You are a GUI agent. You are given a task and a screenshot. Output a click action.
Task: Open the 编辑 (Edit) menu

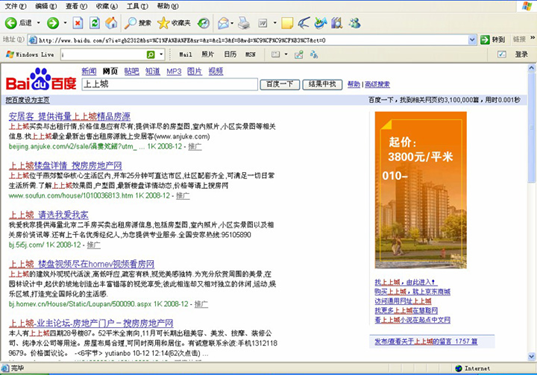coord(46,6)
